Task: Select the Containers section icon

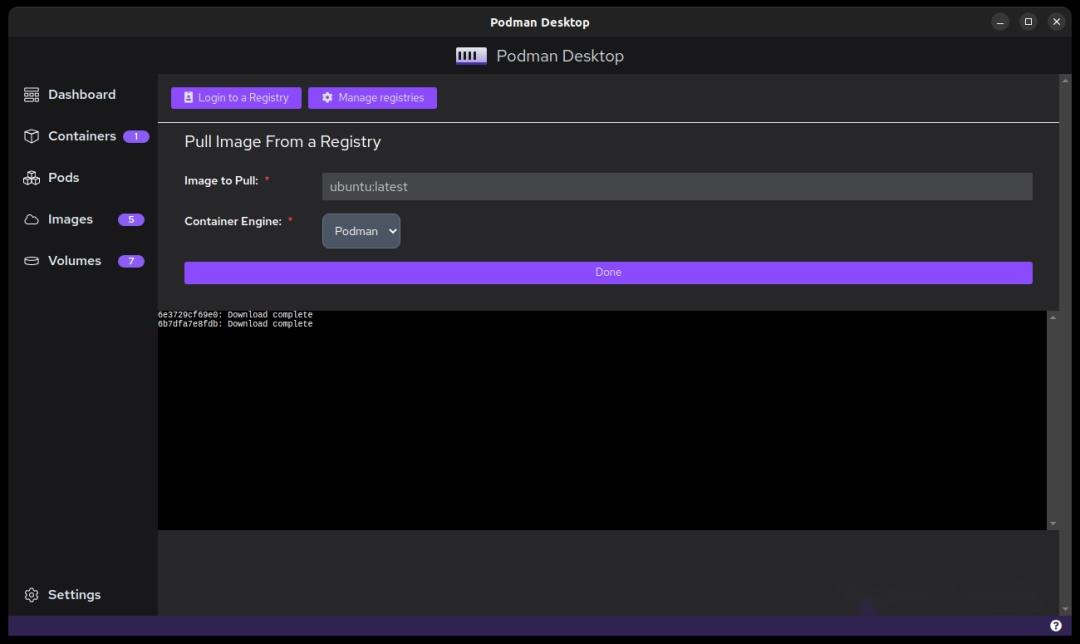Action: (31, 136)
